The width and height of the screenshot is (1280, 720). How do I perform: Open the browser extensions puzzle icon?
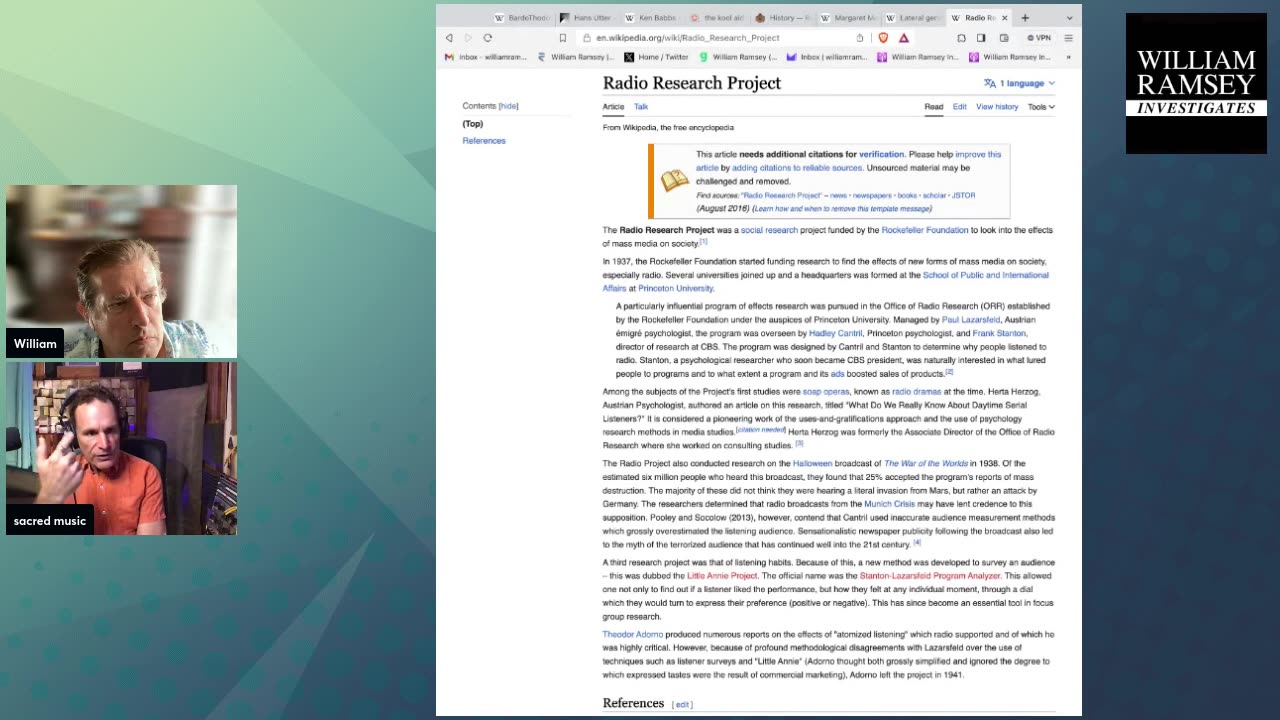961,38
